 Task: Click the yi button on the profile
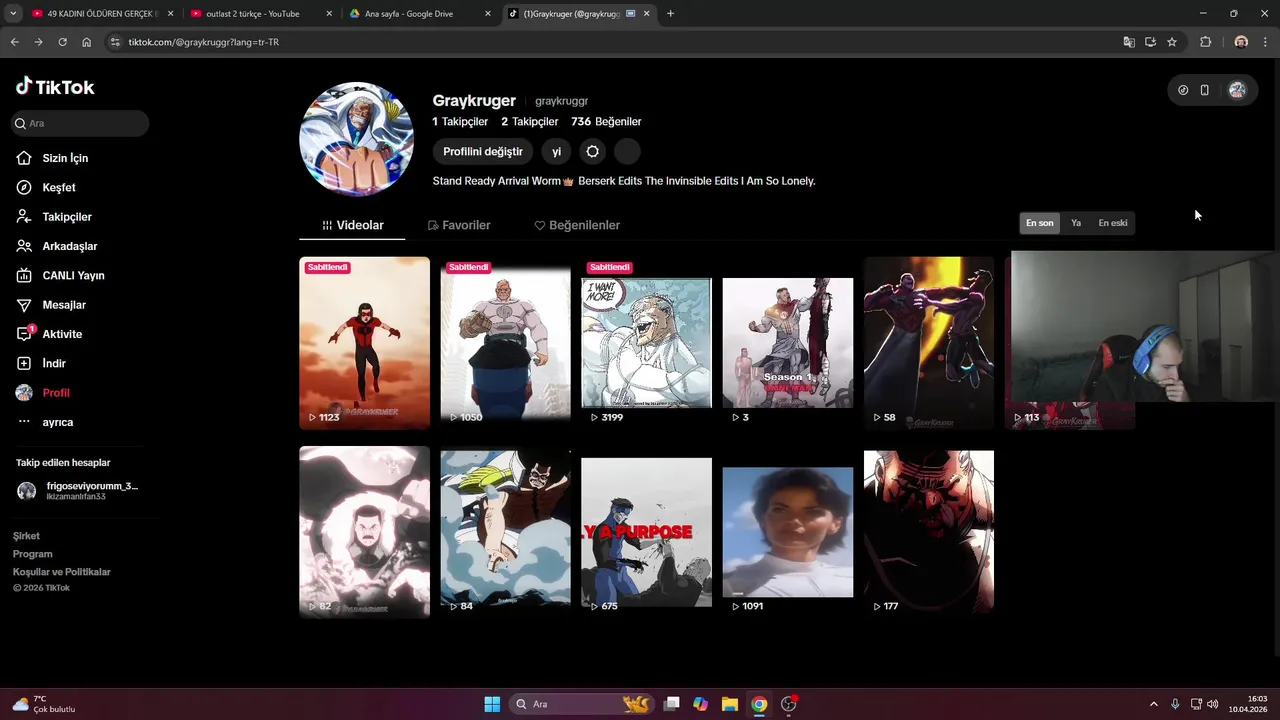pos(557,152)
